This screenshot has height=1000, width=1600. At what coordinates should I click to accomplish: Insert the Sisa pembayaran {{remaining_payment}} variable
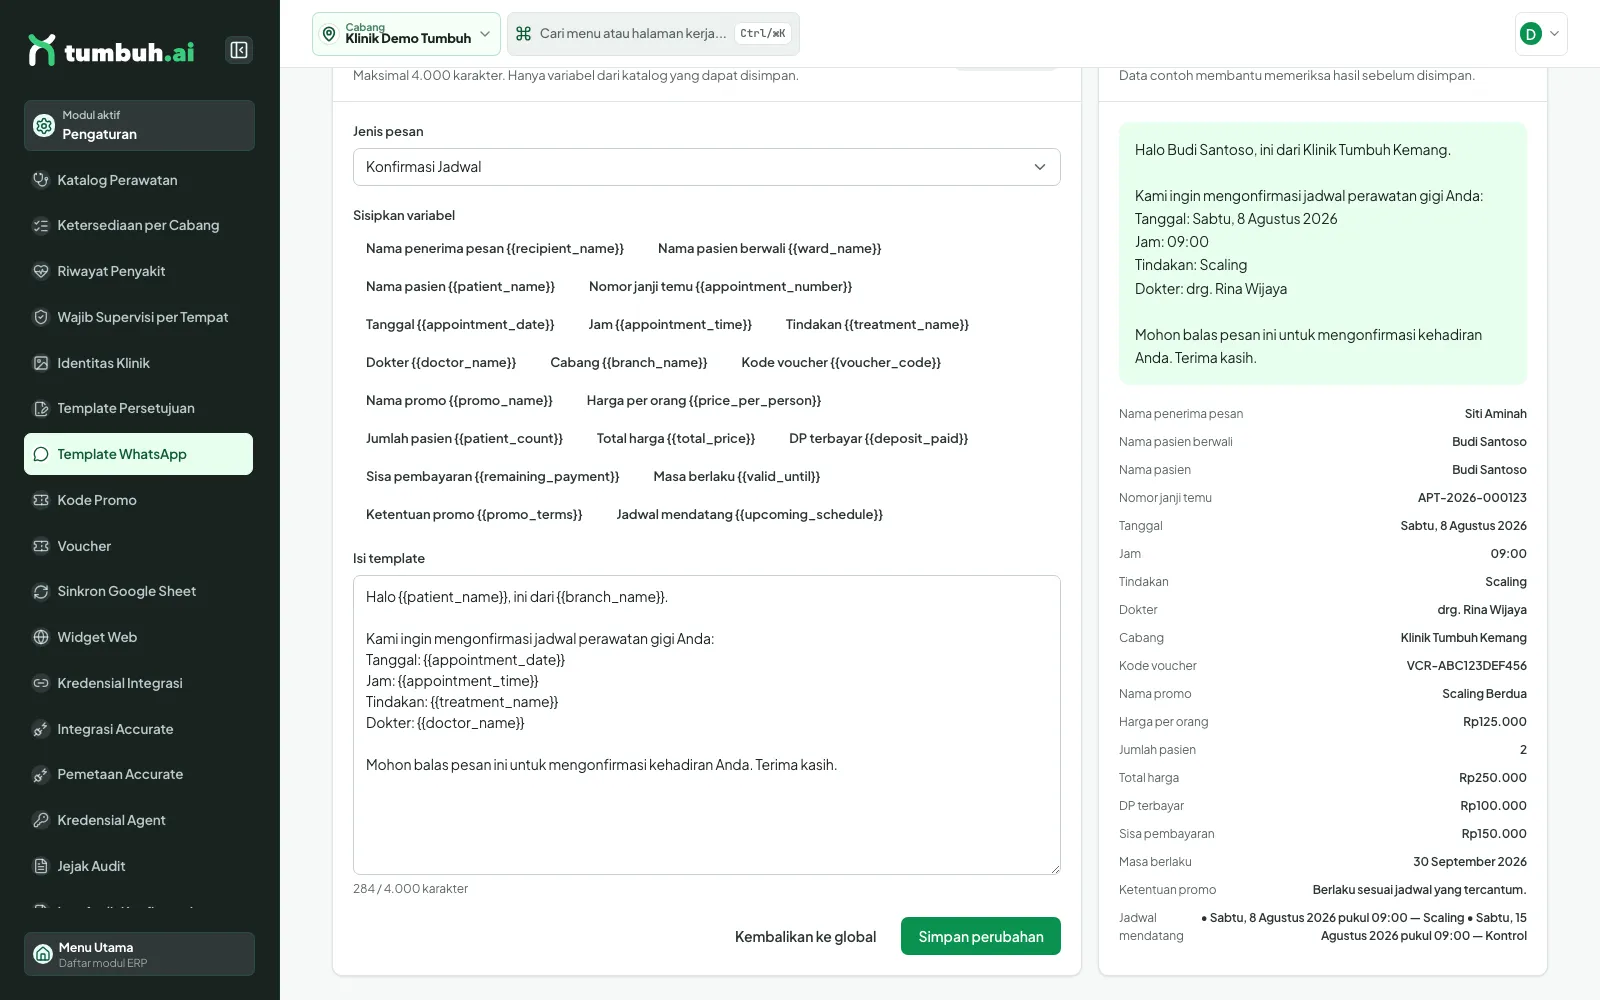click(x=492, y=476)
